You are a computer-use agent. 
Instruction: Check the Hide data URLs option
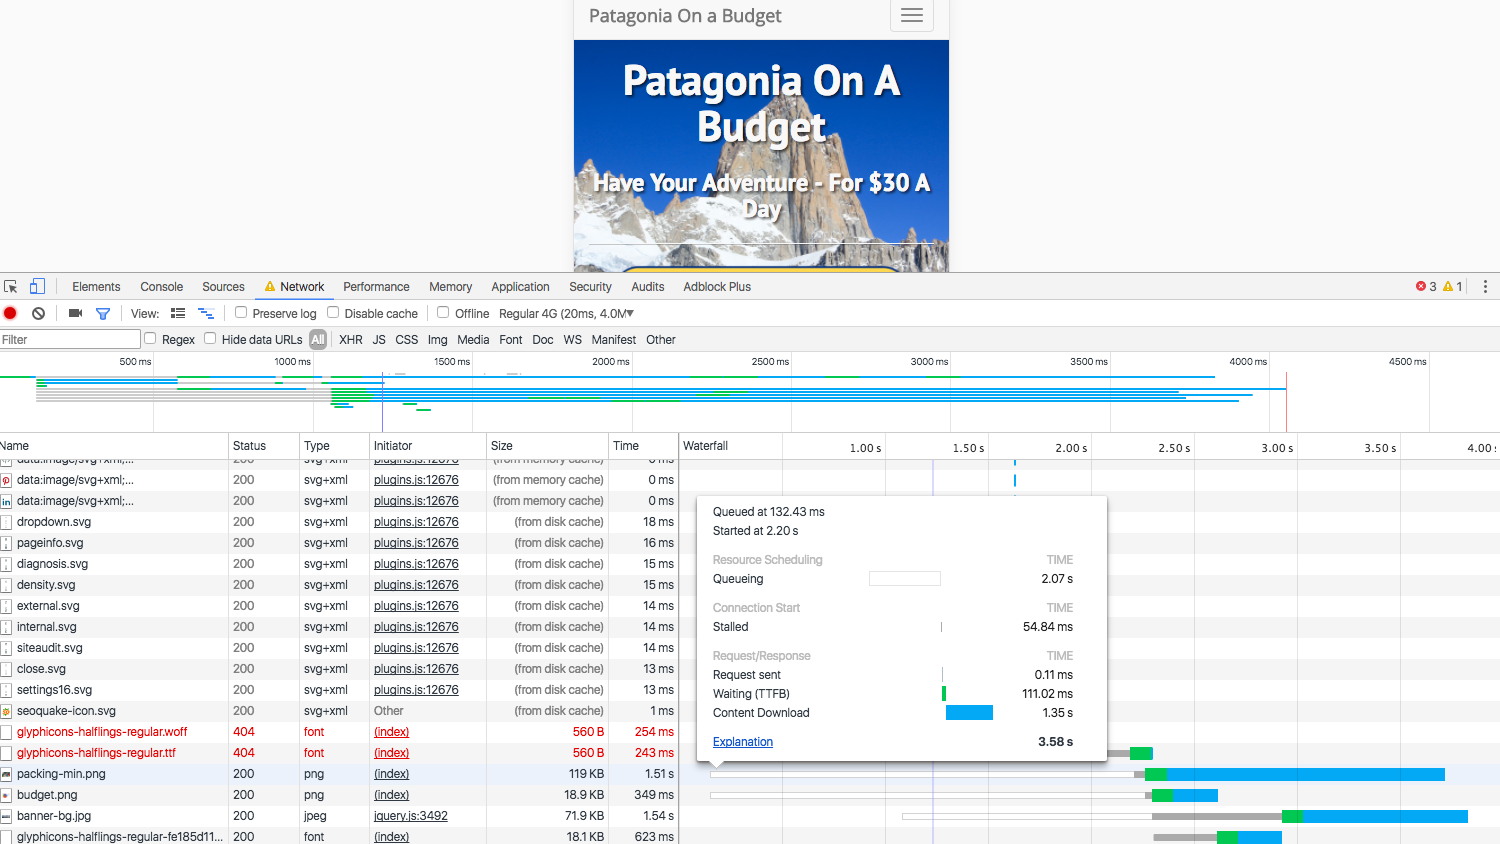(x=210, y=338)
